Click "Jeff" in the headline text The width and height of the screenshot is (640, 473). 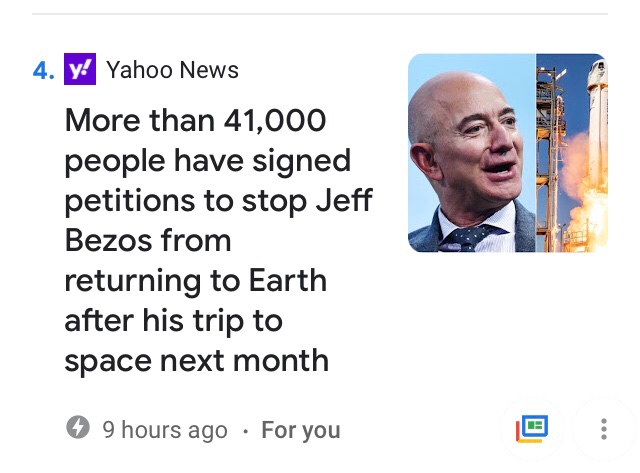pyautogui.click(x=343, y=200)
